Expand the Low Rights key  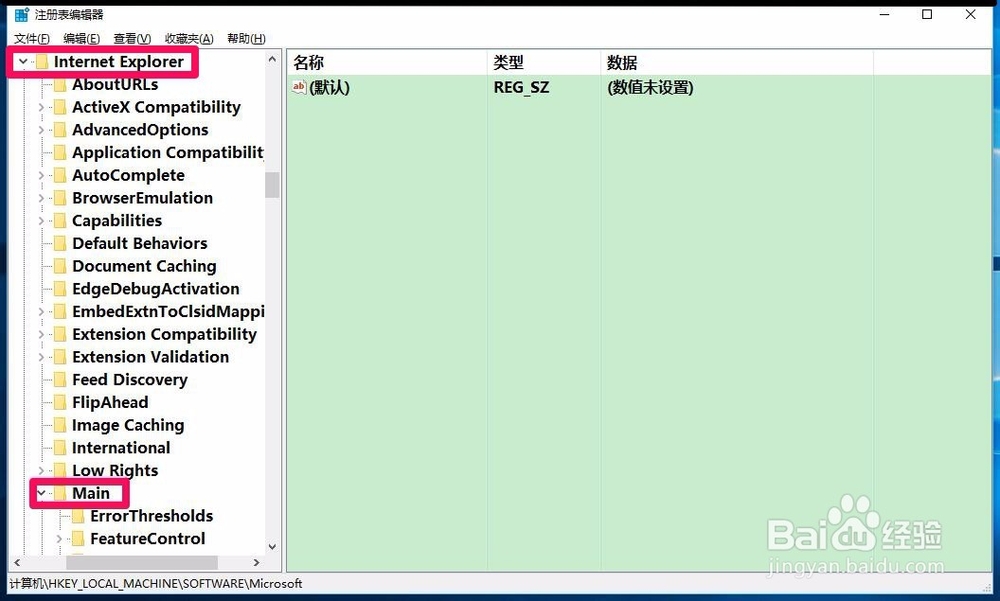pos(41,470)
